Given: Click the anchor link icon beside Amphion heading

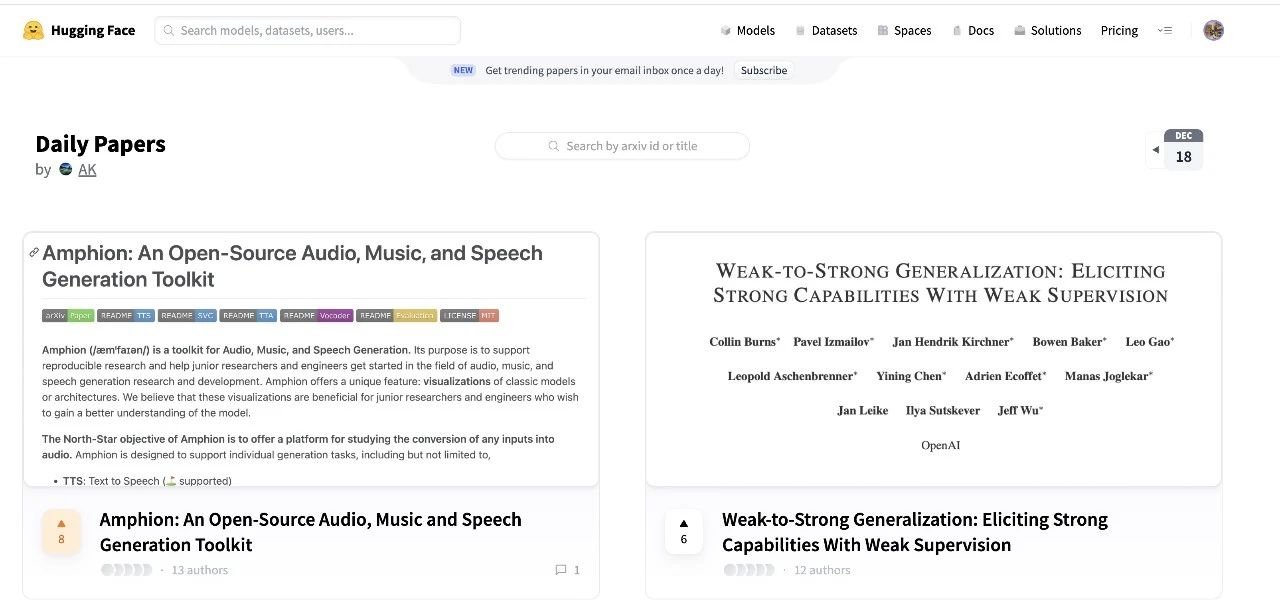Looking at the screenshot, I should tap(34, 253).
